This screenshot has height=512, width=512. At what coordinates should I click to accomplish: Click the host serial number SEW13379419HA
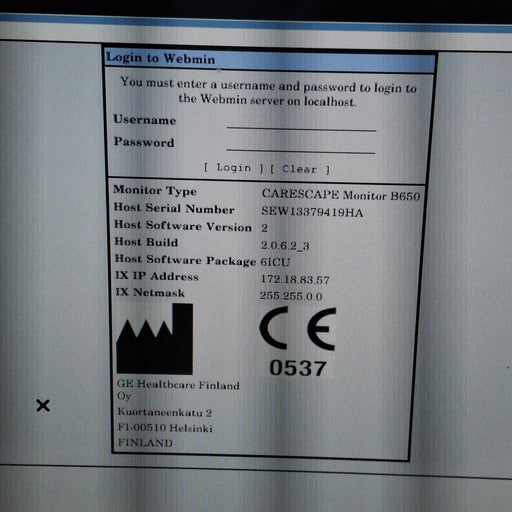312,211
